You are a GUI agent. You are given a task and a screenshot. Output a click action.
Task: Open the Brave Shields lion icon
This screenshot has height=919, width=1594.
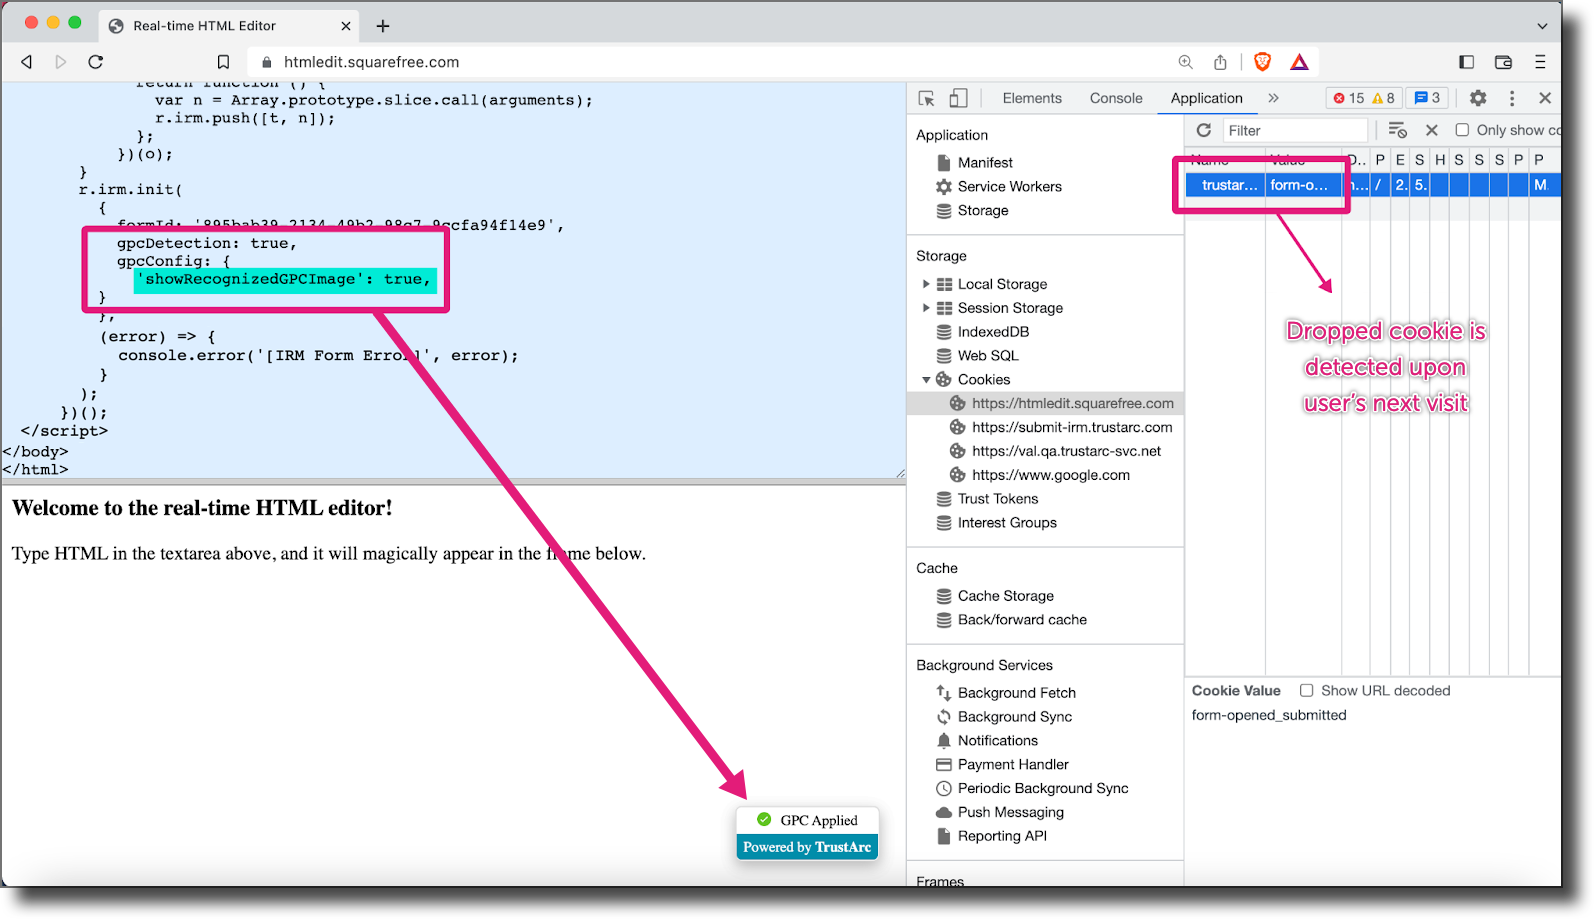point(1263,62)
